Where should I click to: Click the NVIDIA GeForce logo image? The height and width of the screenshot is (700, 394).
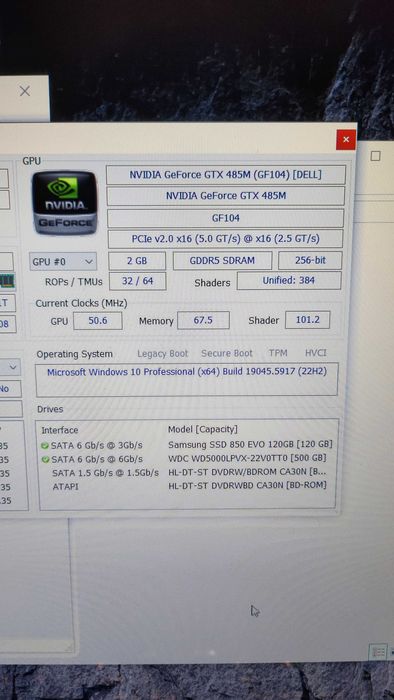click(65, 203)
